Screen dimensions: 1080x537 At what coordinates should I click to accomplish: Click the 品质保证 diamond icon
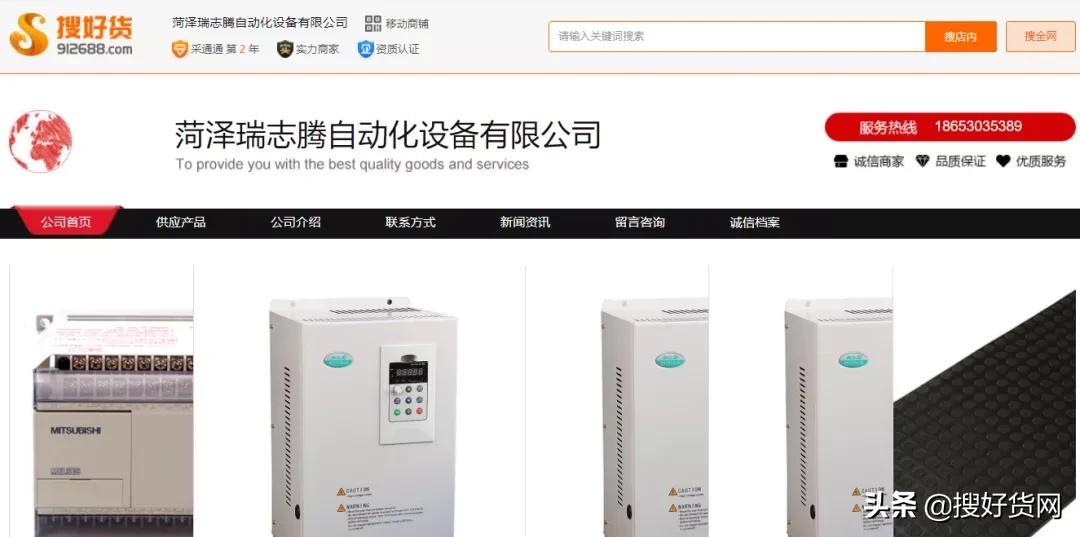point(922,161)
